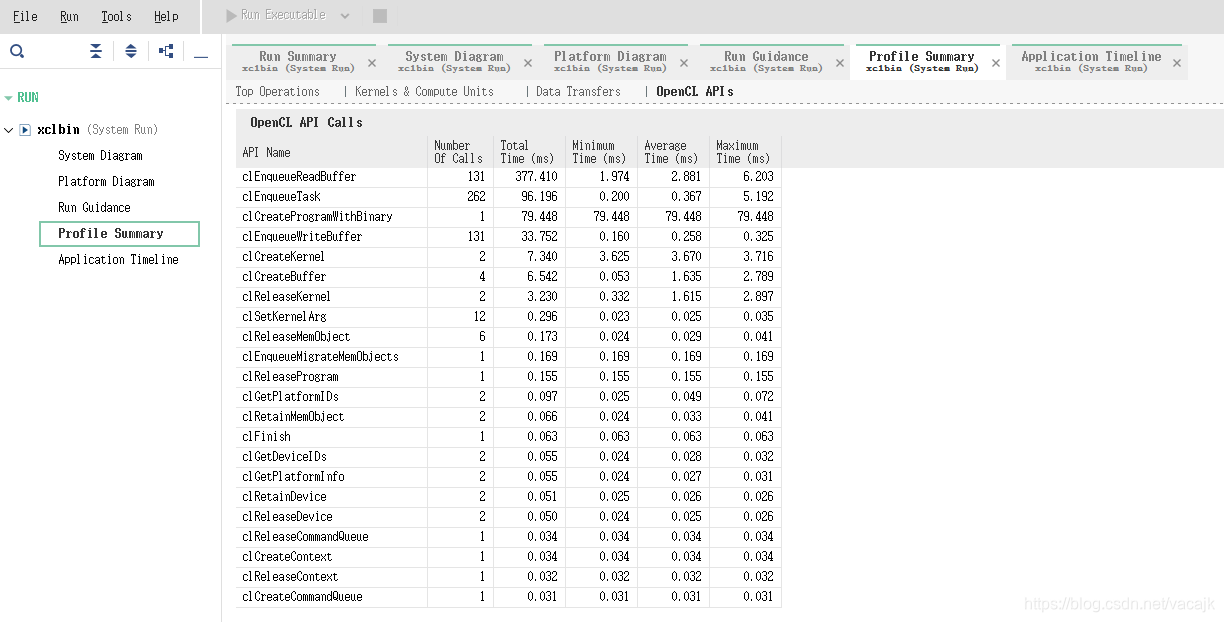Select the clGetDeviceIDs row

click(508, 457)
